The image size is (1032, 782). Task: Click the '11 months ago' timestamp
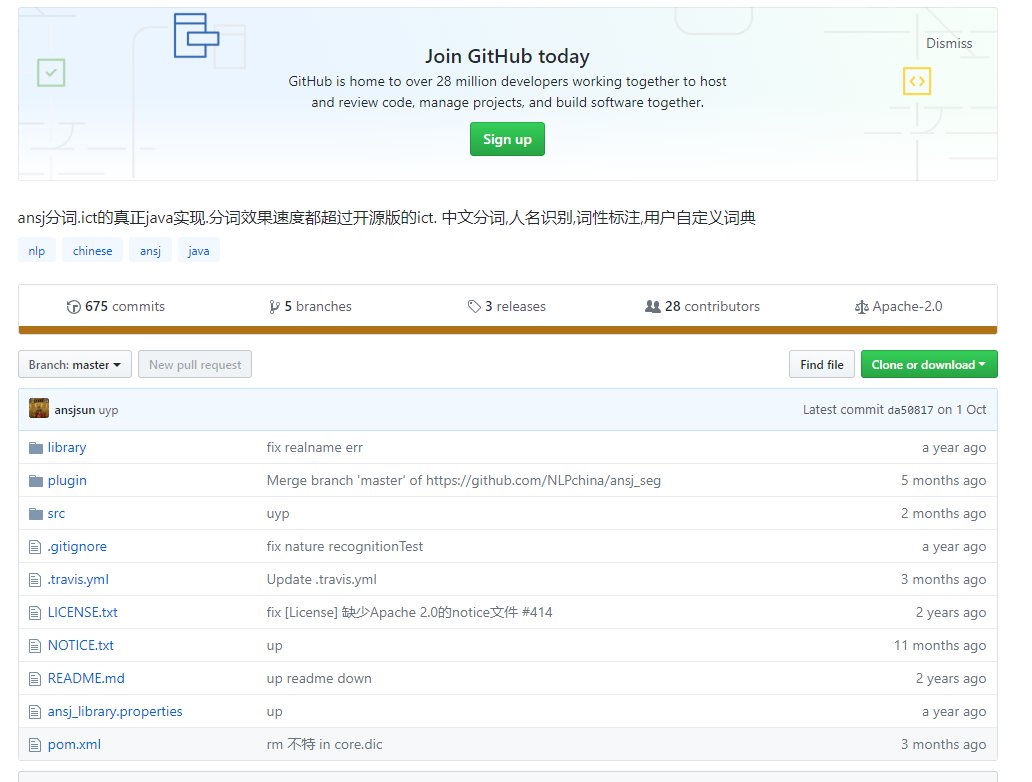point(939,646)
